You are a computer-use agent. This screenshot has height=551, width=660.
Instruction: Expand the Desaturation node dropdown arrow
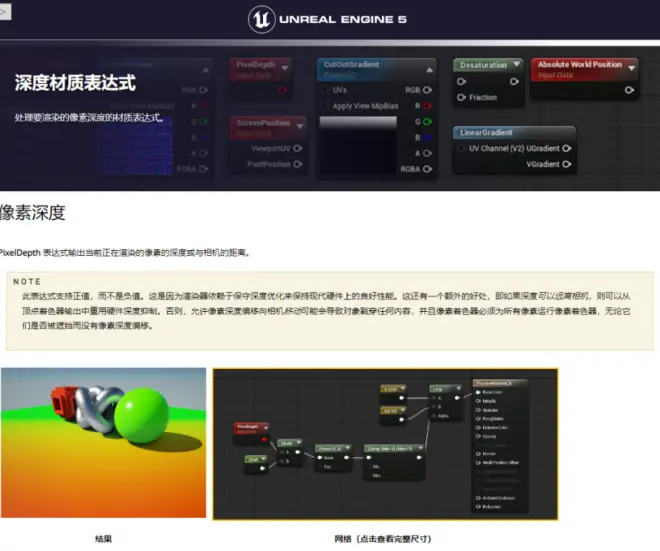coord(516,65)
